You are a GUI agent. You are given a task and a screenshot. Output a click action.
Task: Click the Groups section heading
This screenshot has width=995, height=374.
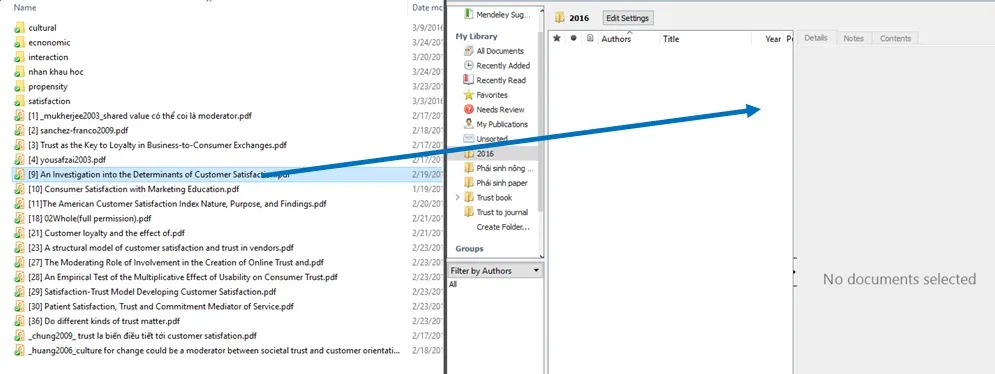[x=469, y=248]
